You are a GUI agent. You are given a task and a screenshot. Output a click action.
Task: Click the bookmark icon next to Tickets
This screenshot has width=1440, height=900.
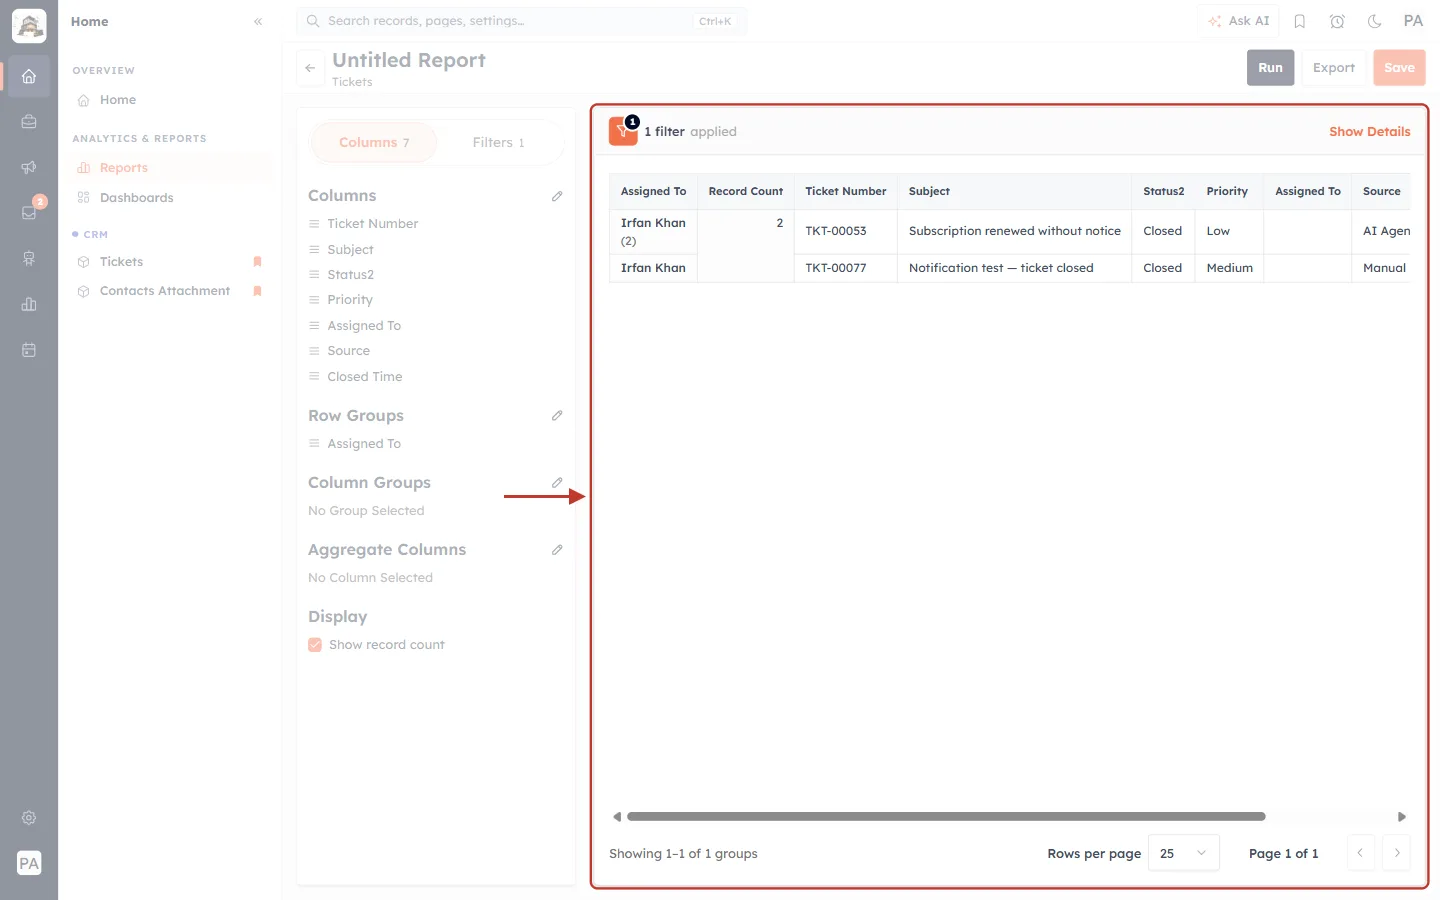(x=257, y=262)
